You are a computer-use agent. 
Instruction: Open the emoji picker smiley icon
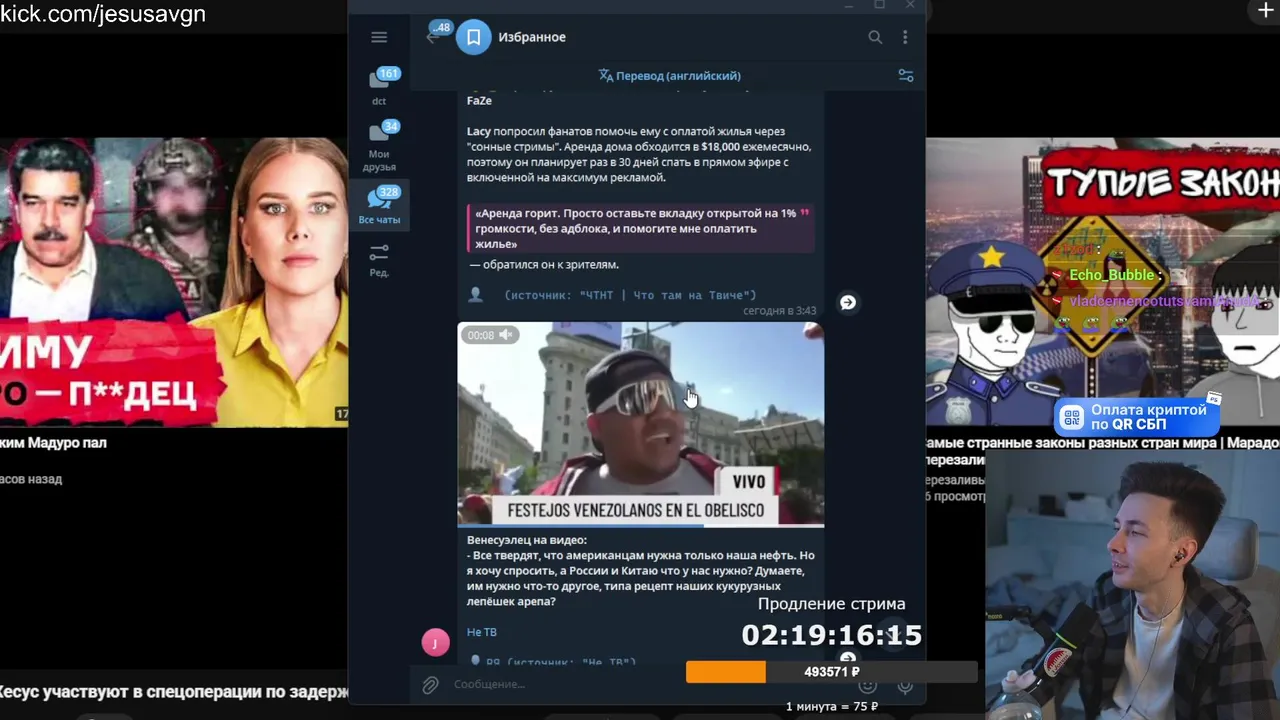pyautogui.click(x=867, y=686)
